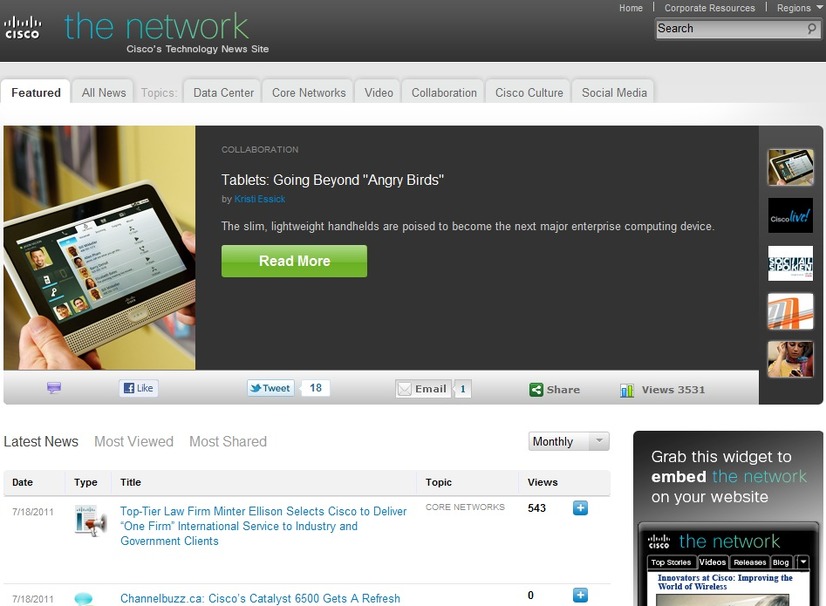Open the Video topic tab
Screen dimensions: 826x606
(379, 93)
